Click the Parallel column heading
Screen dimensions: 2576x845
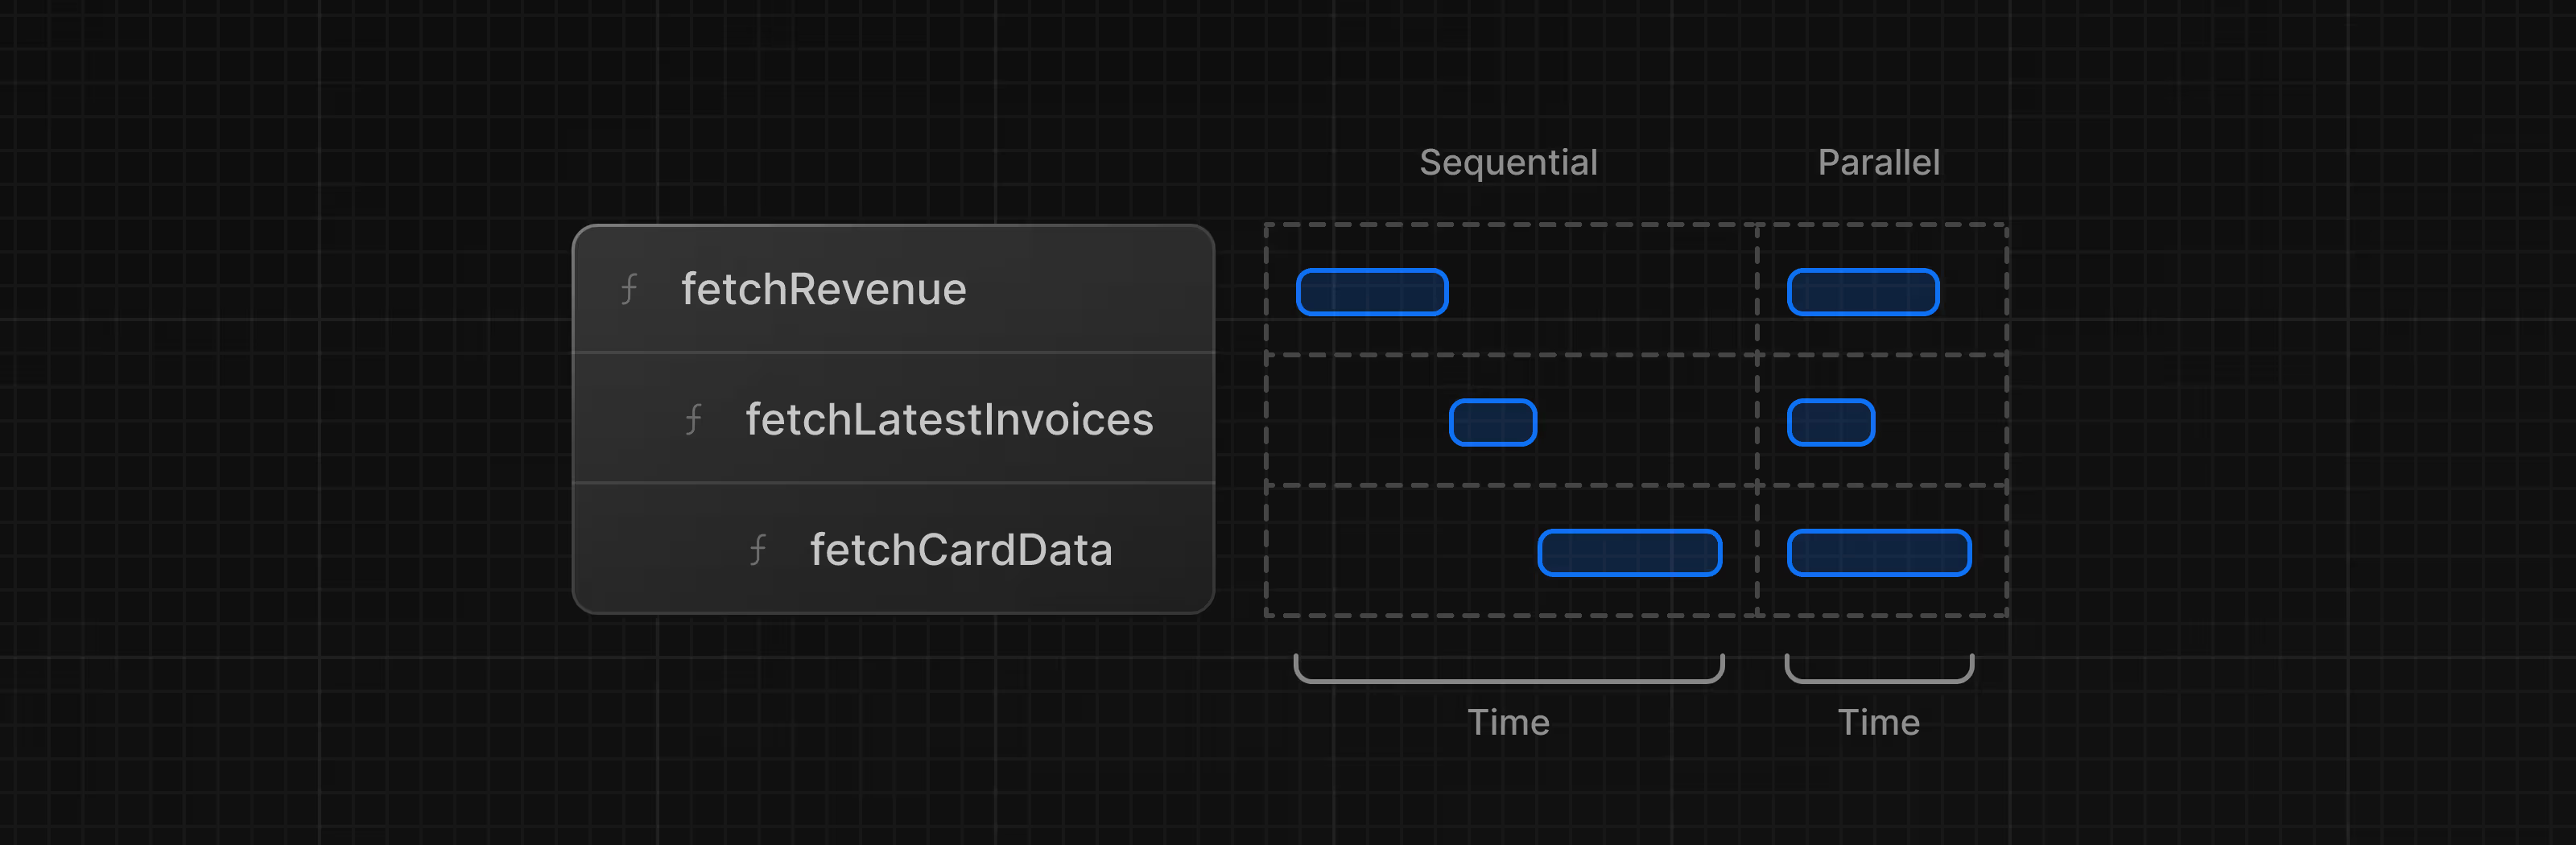click(1878, 162)
